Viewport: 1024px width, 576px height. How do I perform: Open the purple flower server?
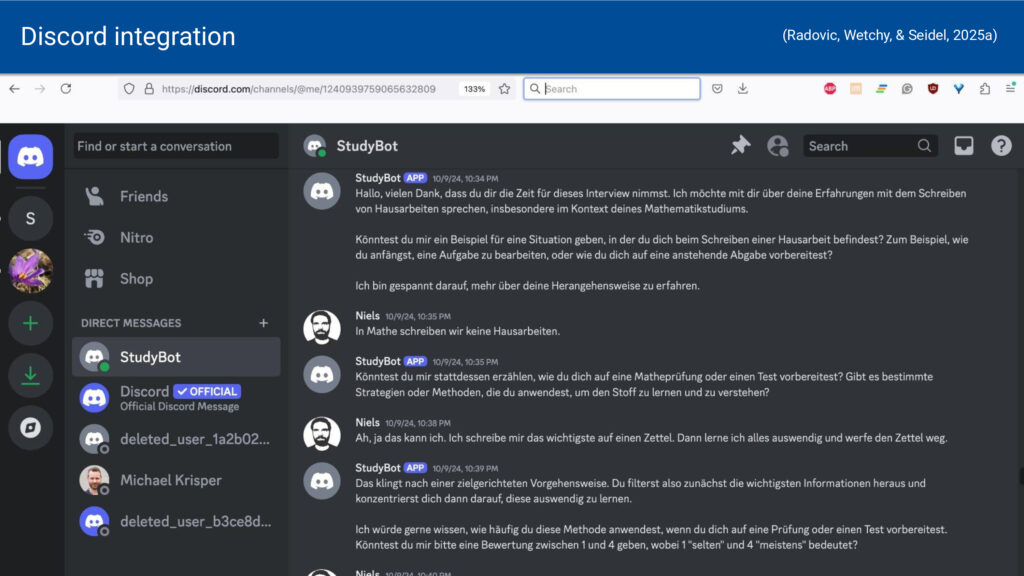coord(30,270)
